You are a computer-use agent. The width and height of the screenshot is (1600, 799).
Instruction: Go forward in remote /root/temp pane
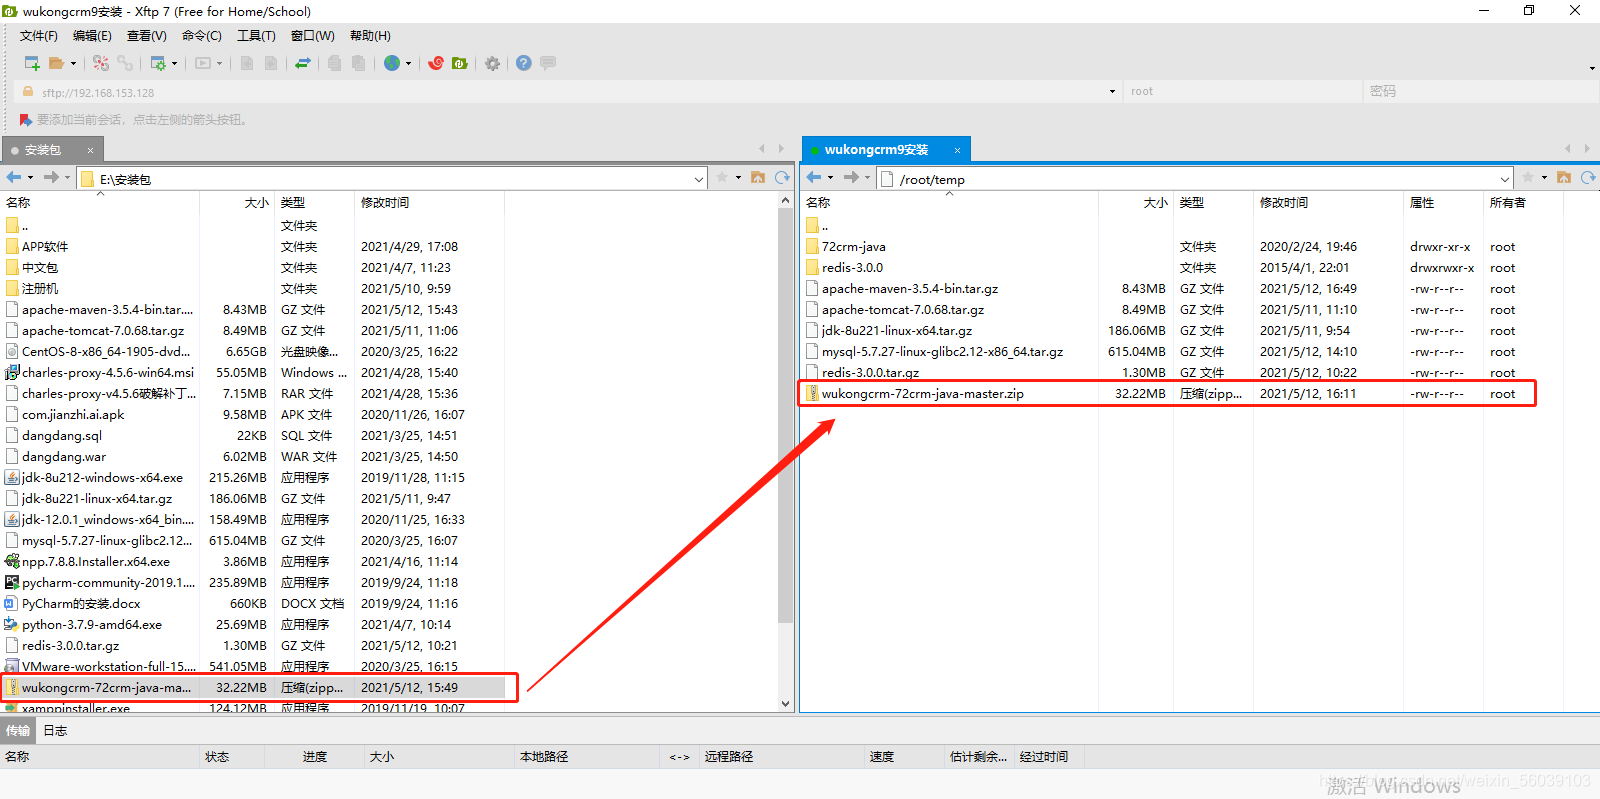click(x=851, y=177)
